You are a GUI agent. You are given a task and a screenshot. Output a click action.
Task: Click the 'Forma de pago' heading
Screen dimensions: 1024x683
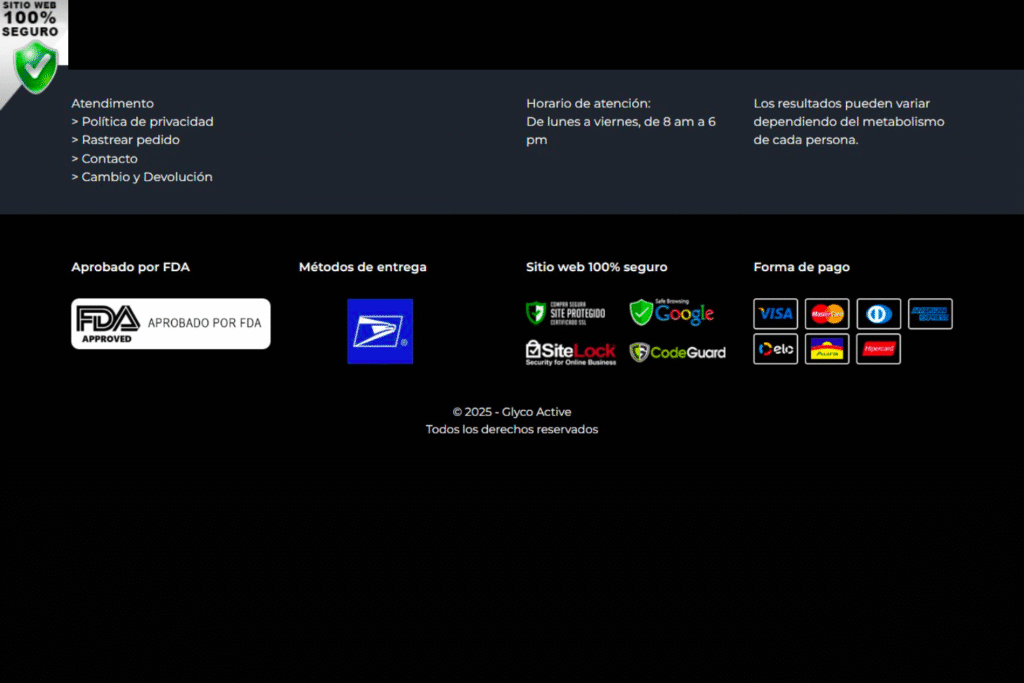[801, 267]
